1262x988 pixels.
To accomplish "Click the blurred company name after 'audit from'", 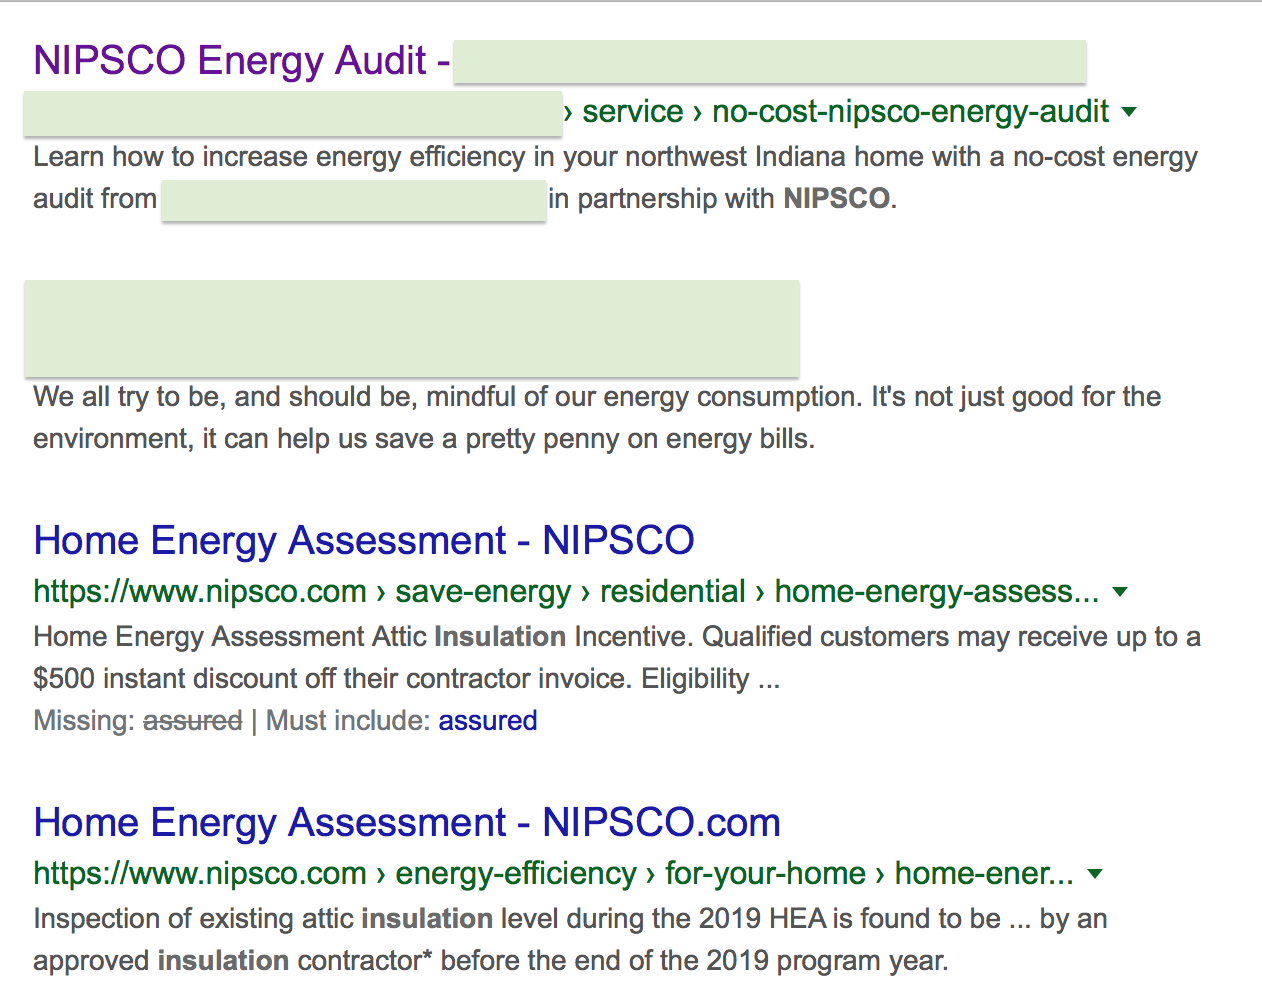I will coord(353,200).
